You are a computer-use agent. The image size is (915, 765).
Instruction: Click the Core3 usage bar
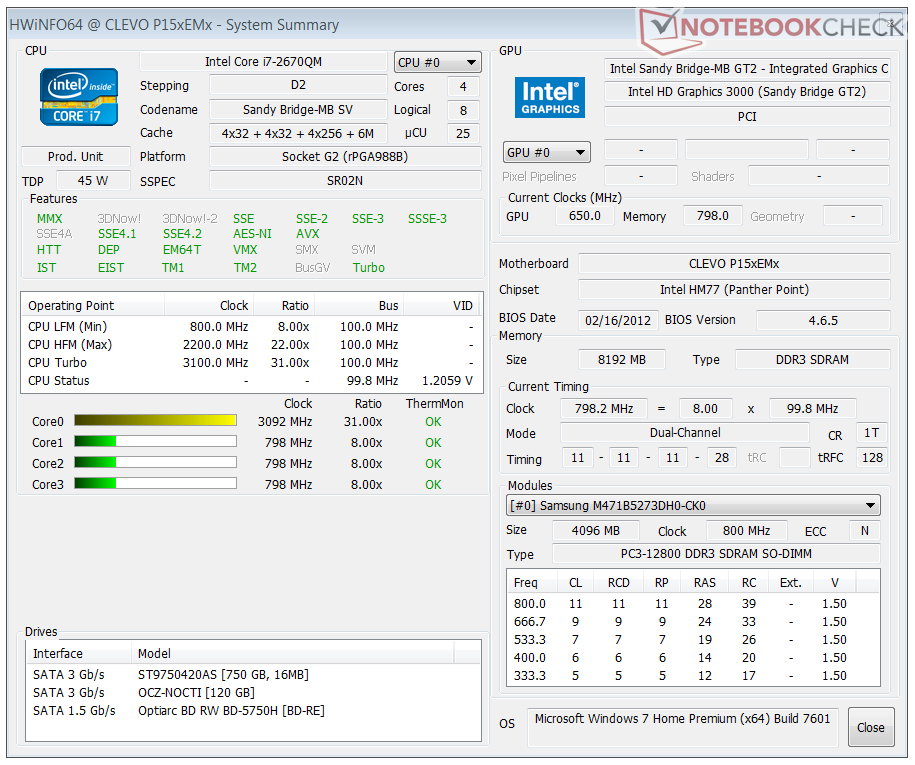click(155, 484)
